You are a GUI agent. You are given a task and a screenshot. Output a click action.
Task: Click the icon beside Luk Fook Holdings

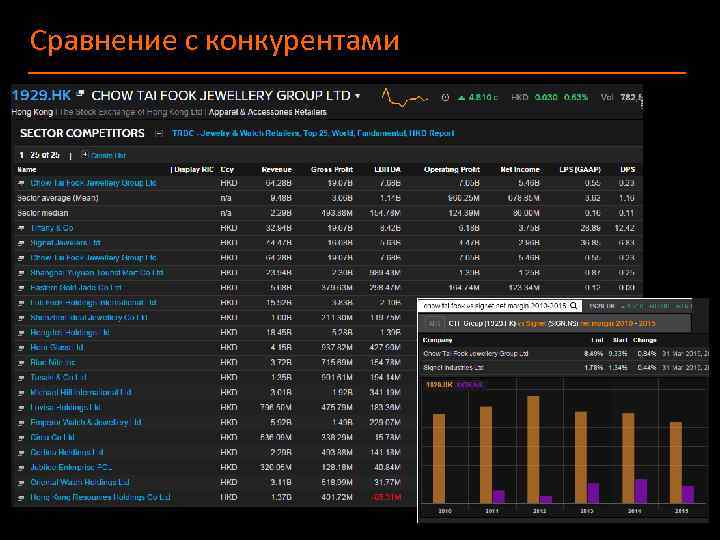click(21, 304)
